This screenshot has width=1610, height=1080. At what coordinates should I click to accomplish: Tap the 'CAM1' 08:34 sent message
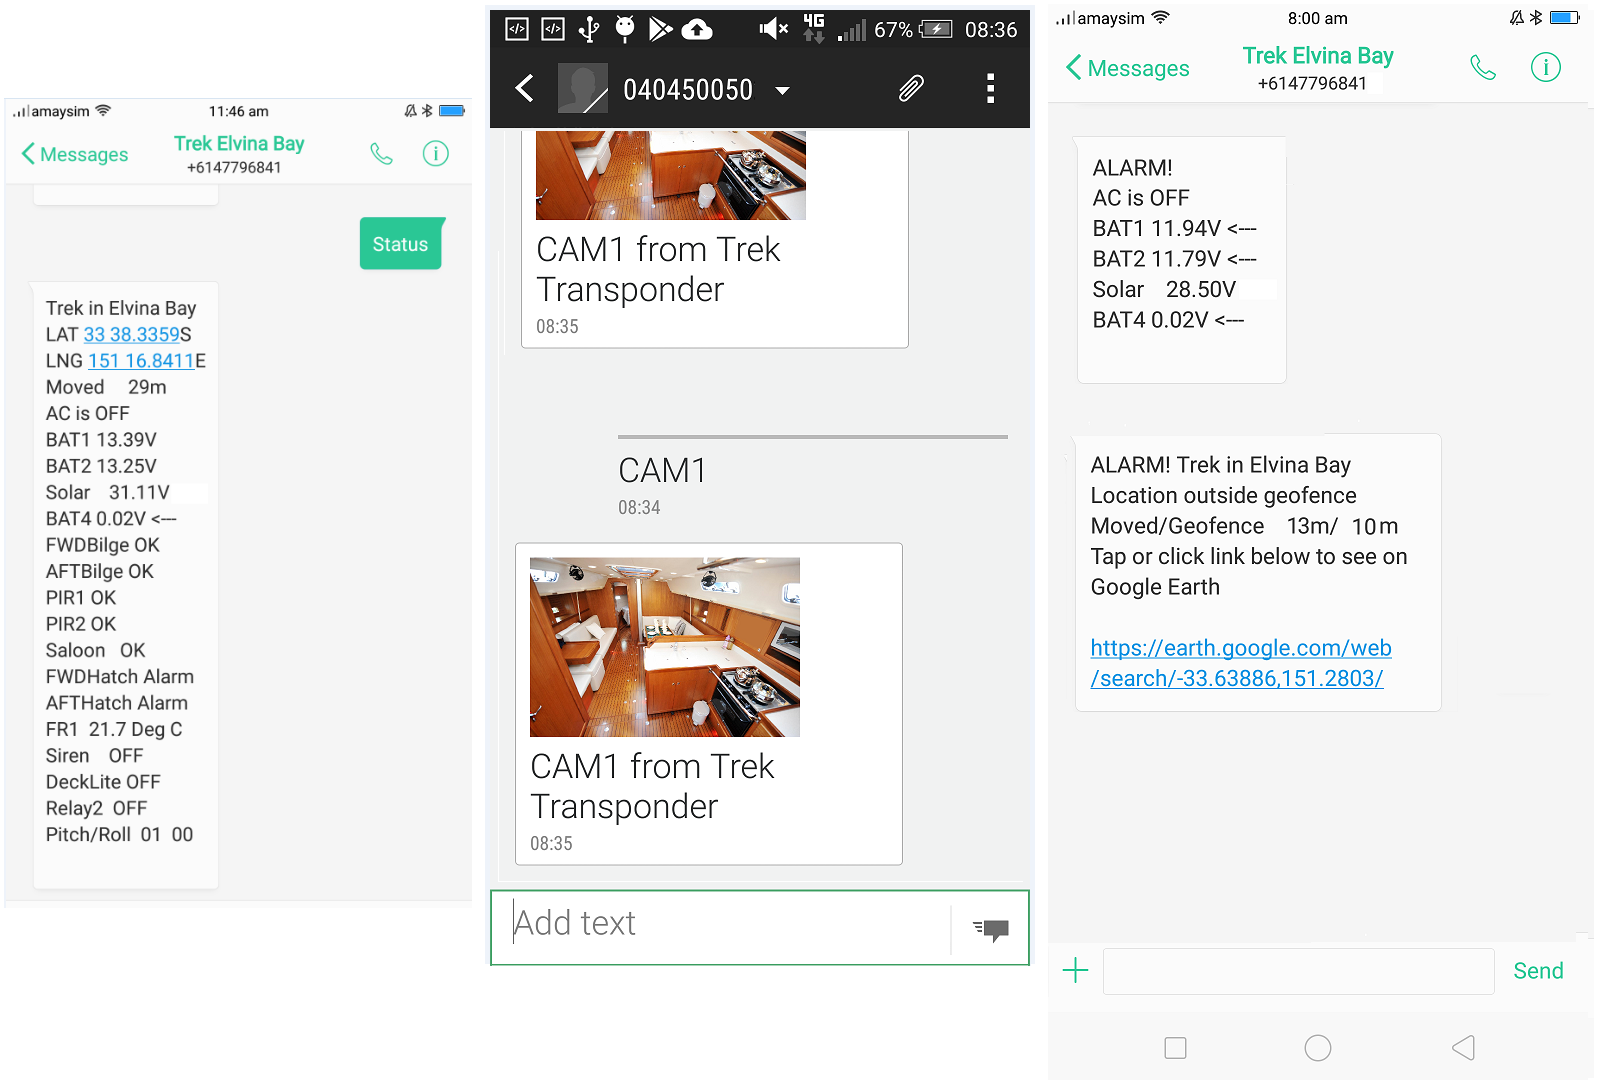tap(663, 471)
